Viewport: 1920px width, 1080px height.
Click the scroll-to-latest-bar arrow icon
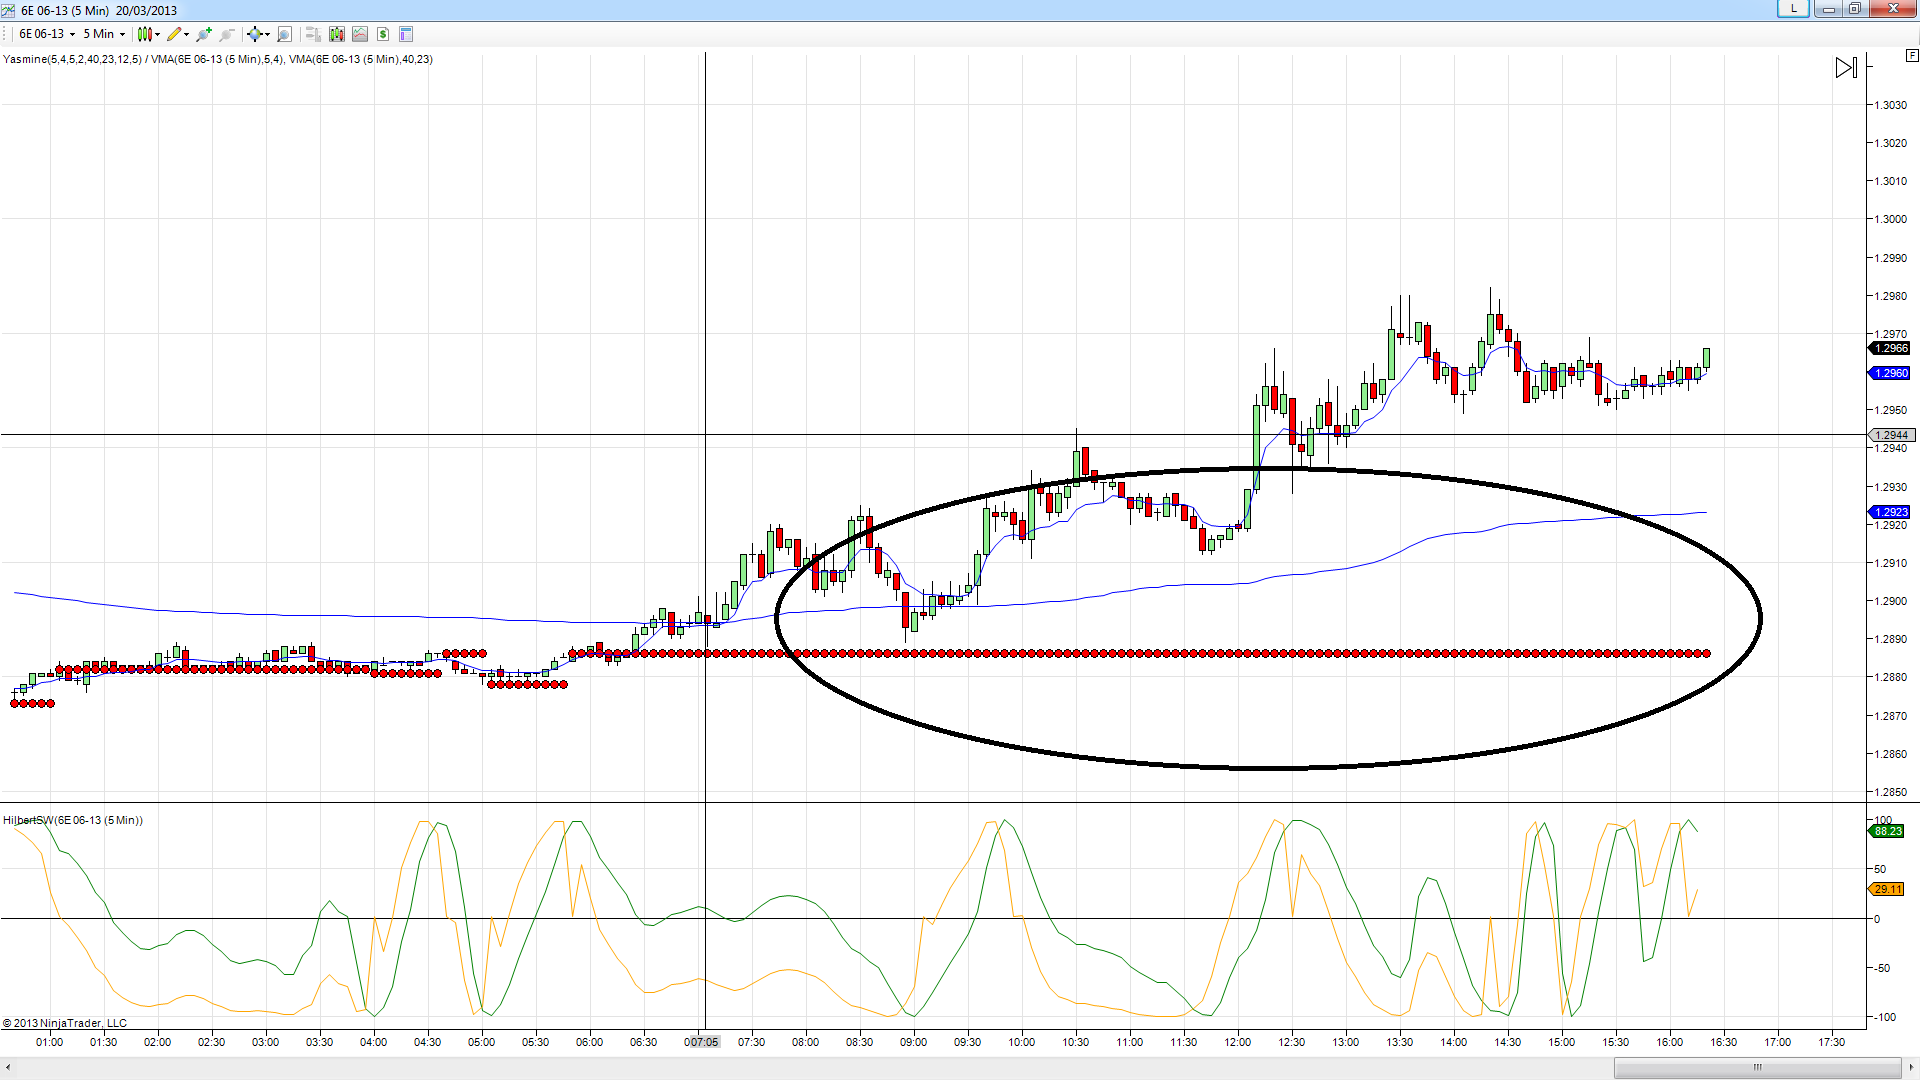1846,68
